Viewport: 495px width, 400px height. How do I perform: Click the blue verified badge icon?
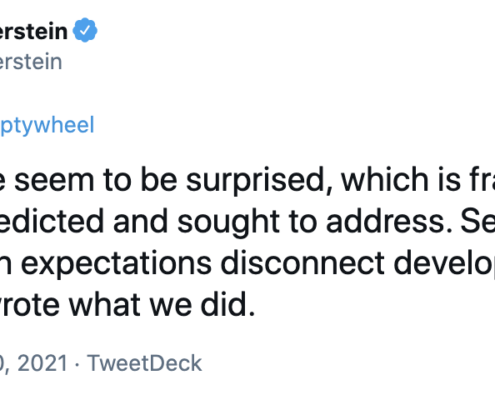(85, 30)
